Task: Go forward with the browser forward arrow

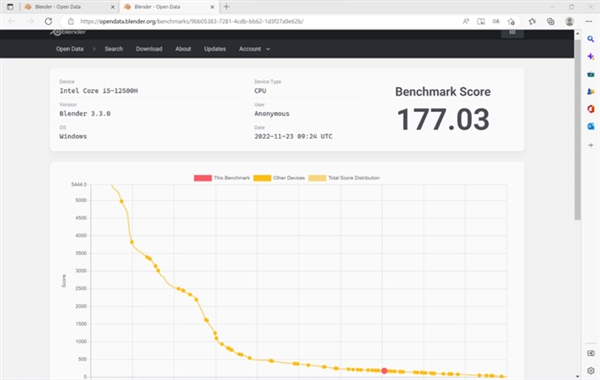Action: [x=30, y=21]
